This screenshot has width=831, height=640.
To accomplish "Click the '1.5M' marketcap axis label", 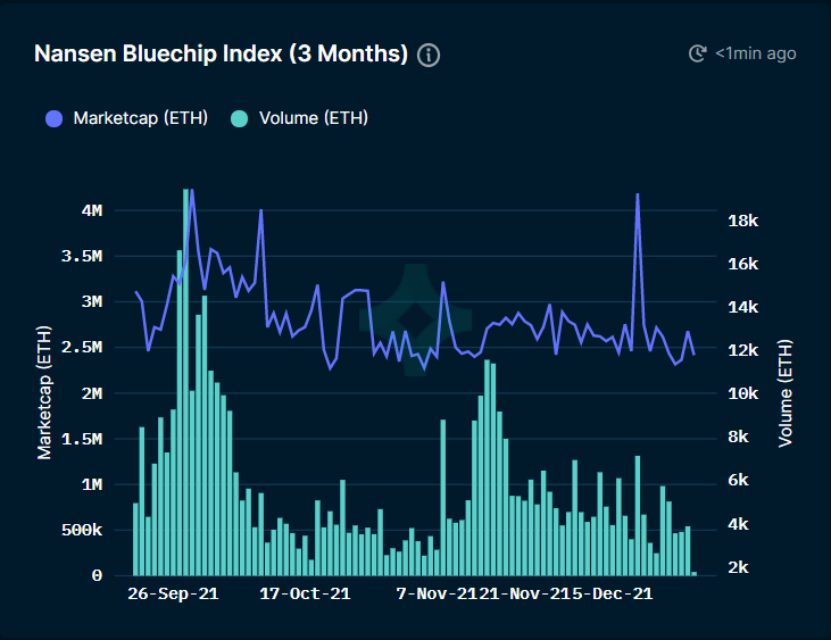I will [x=82, y=439].
